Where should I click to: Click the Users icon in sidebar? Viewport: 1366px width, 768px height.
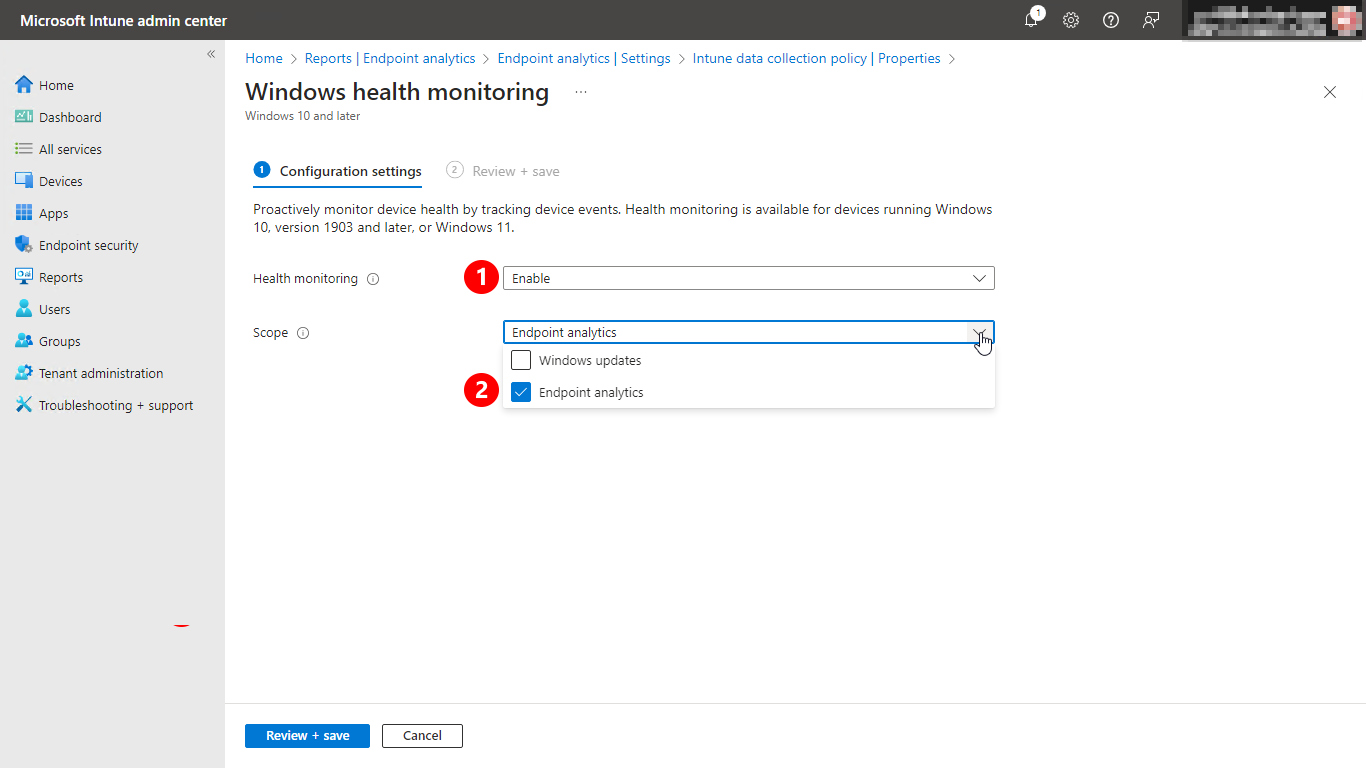click(x=24, y=309)
